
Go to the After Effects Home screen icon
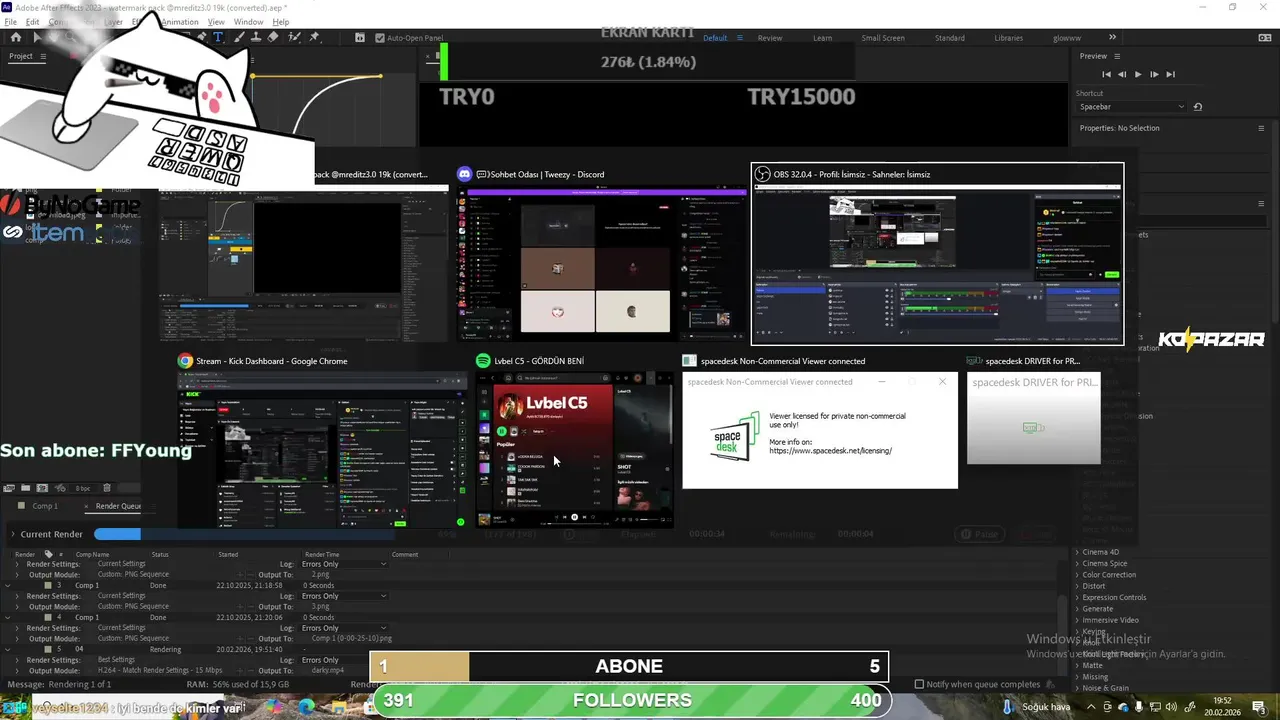pos(15,37)
